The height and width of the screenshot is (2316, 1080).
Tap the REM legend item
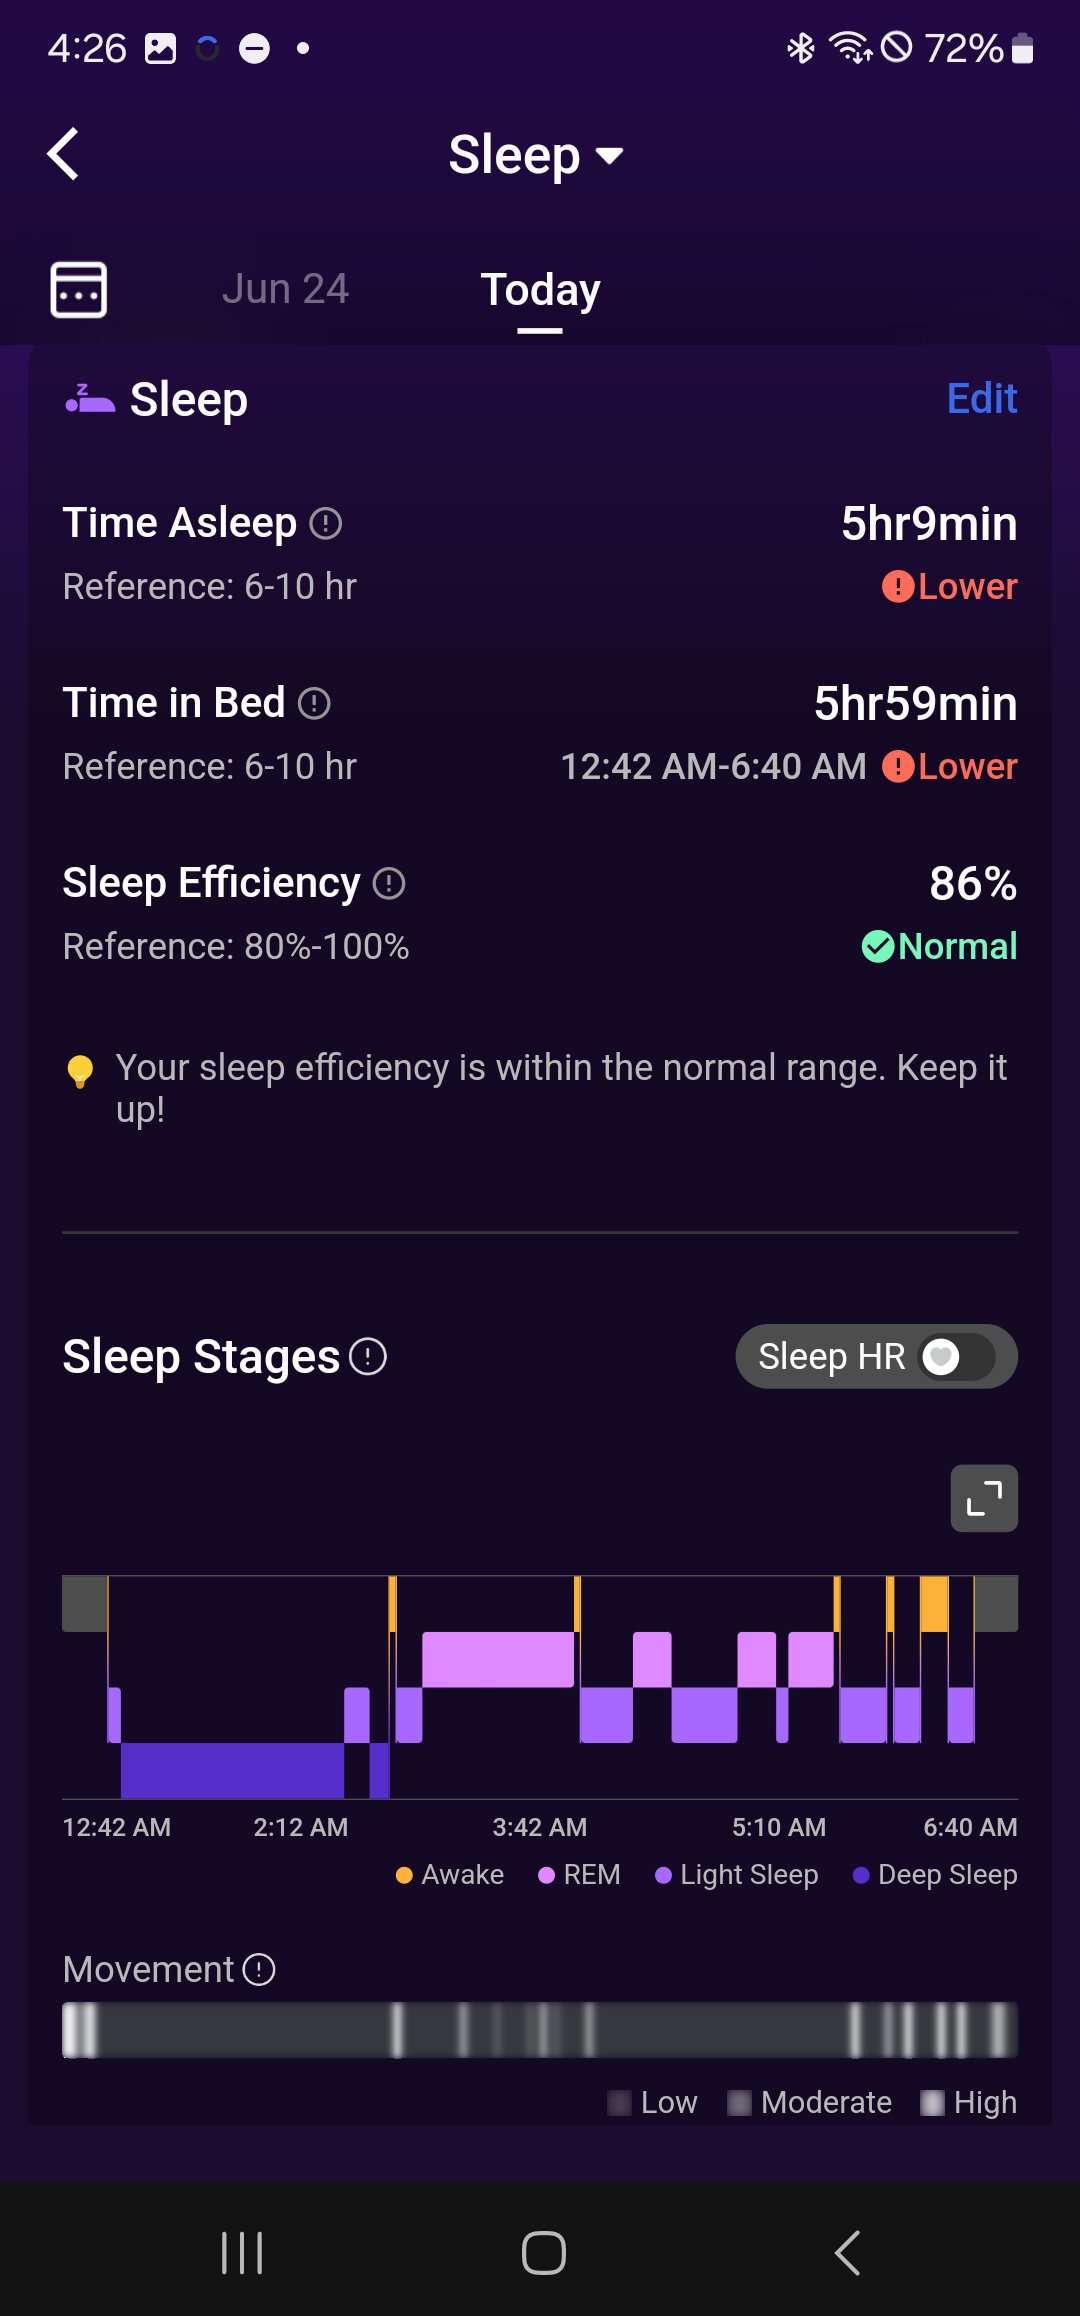click(579, 1874)
